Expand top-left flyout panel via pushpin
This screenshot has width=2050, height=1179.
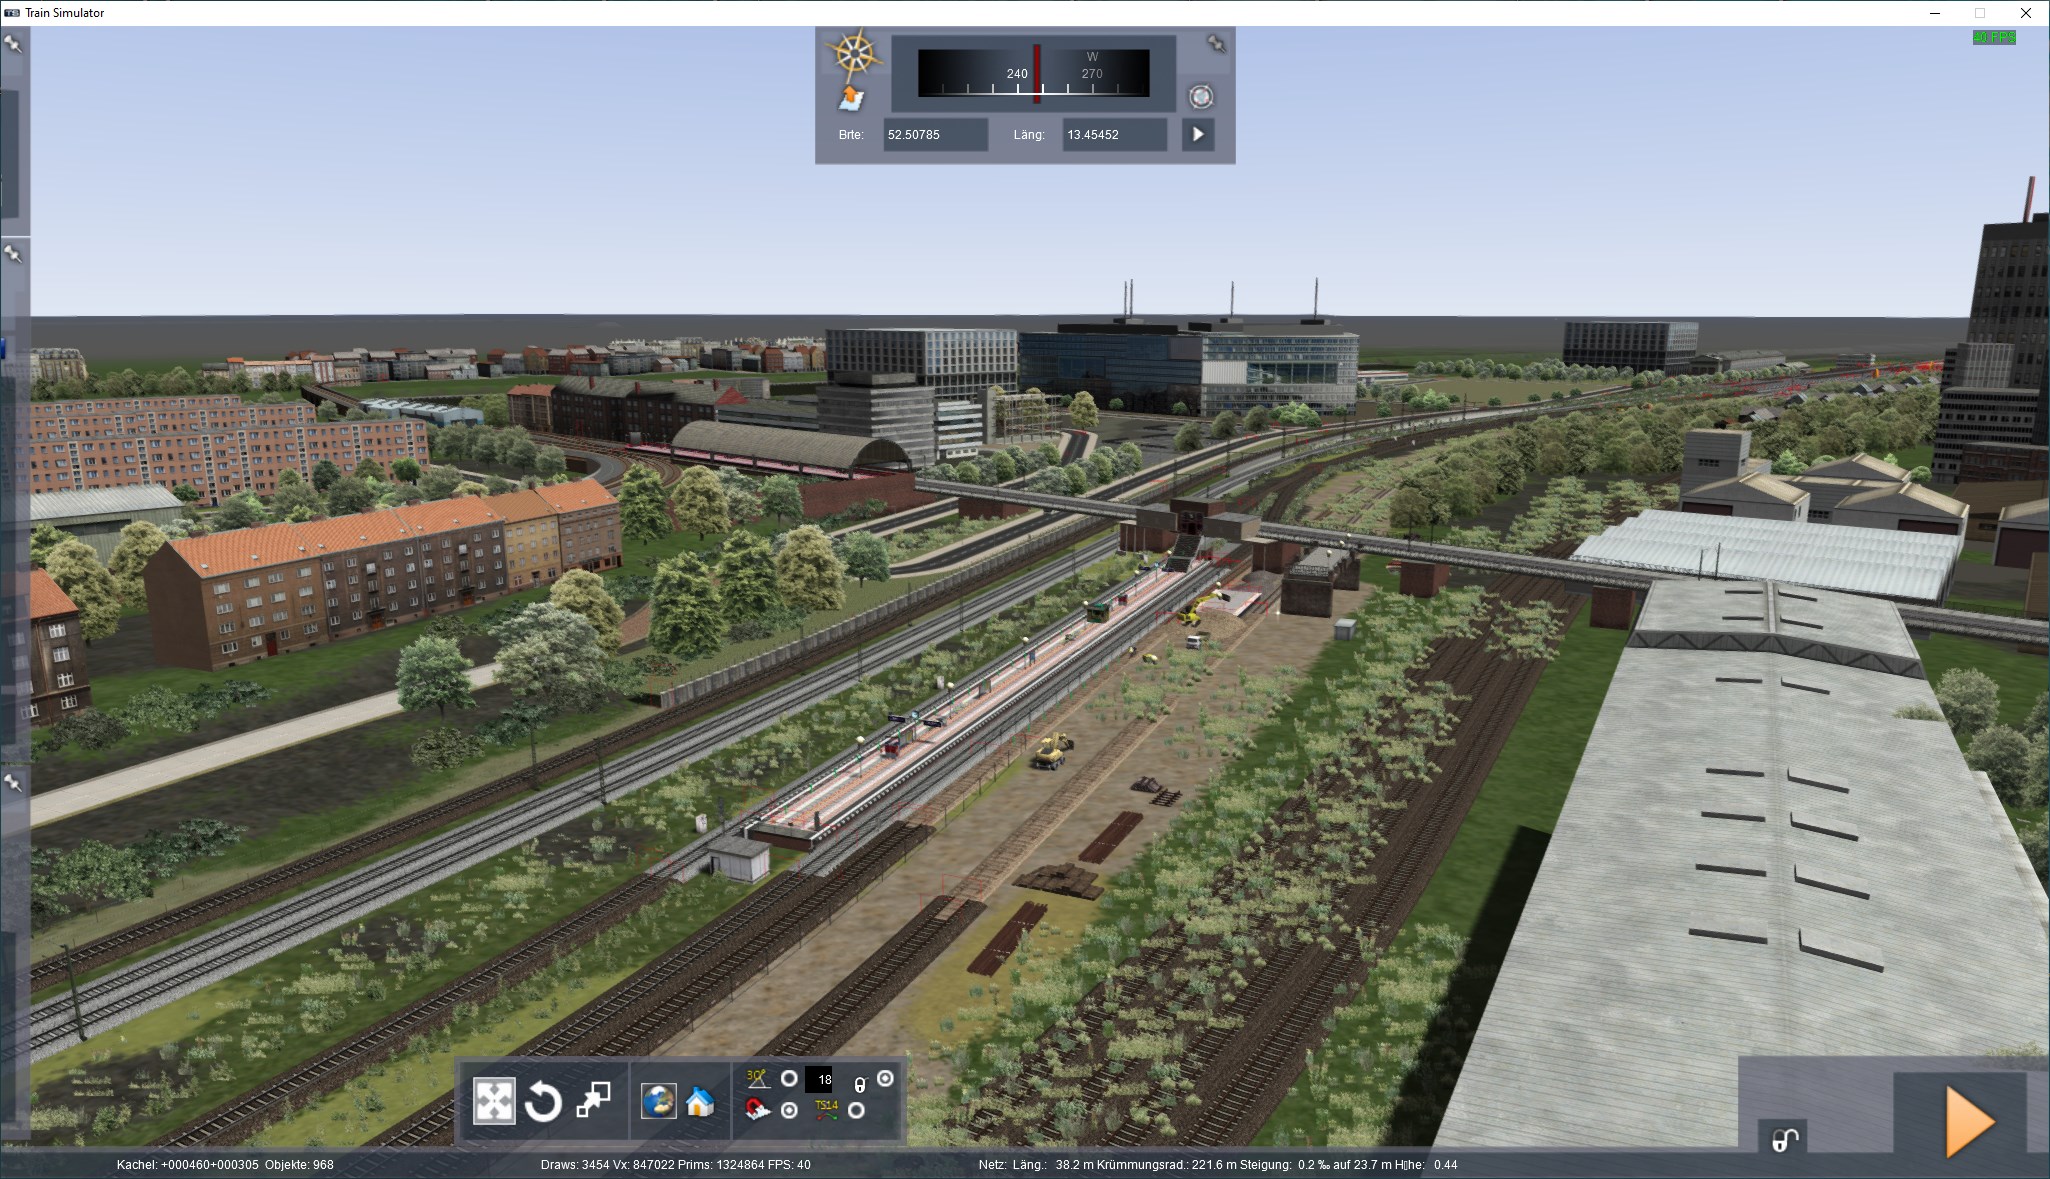tap(13, 44)
